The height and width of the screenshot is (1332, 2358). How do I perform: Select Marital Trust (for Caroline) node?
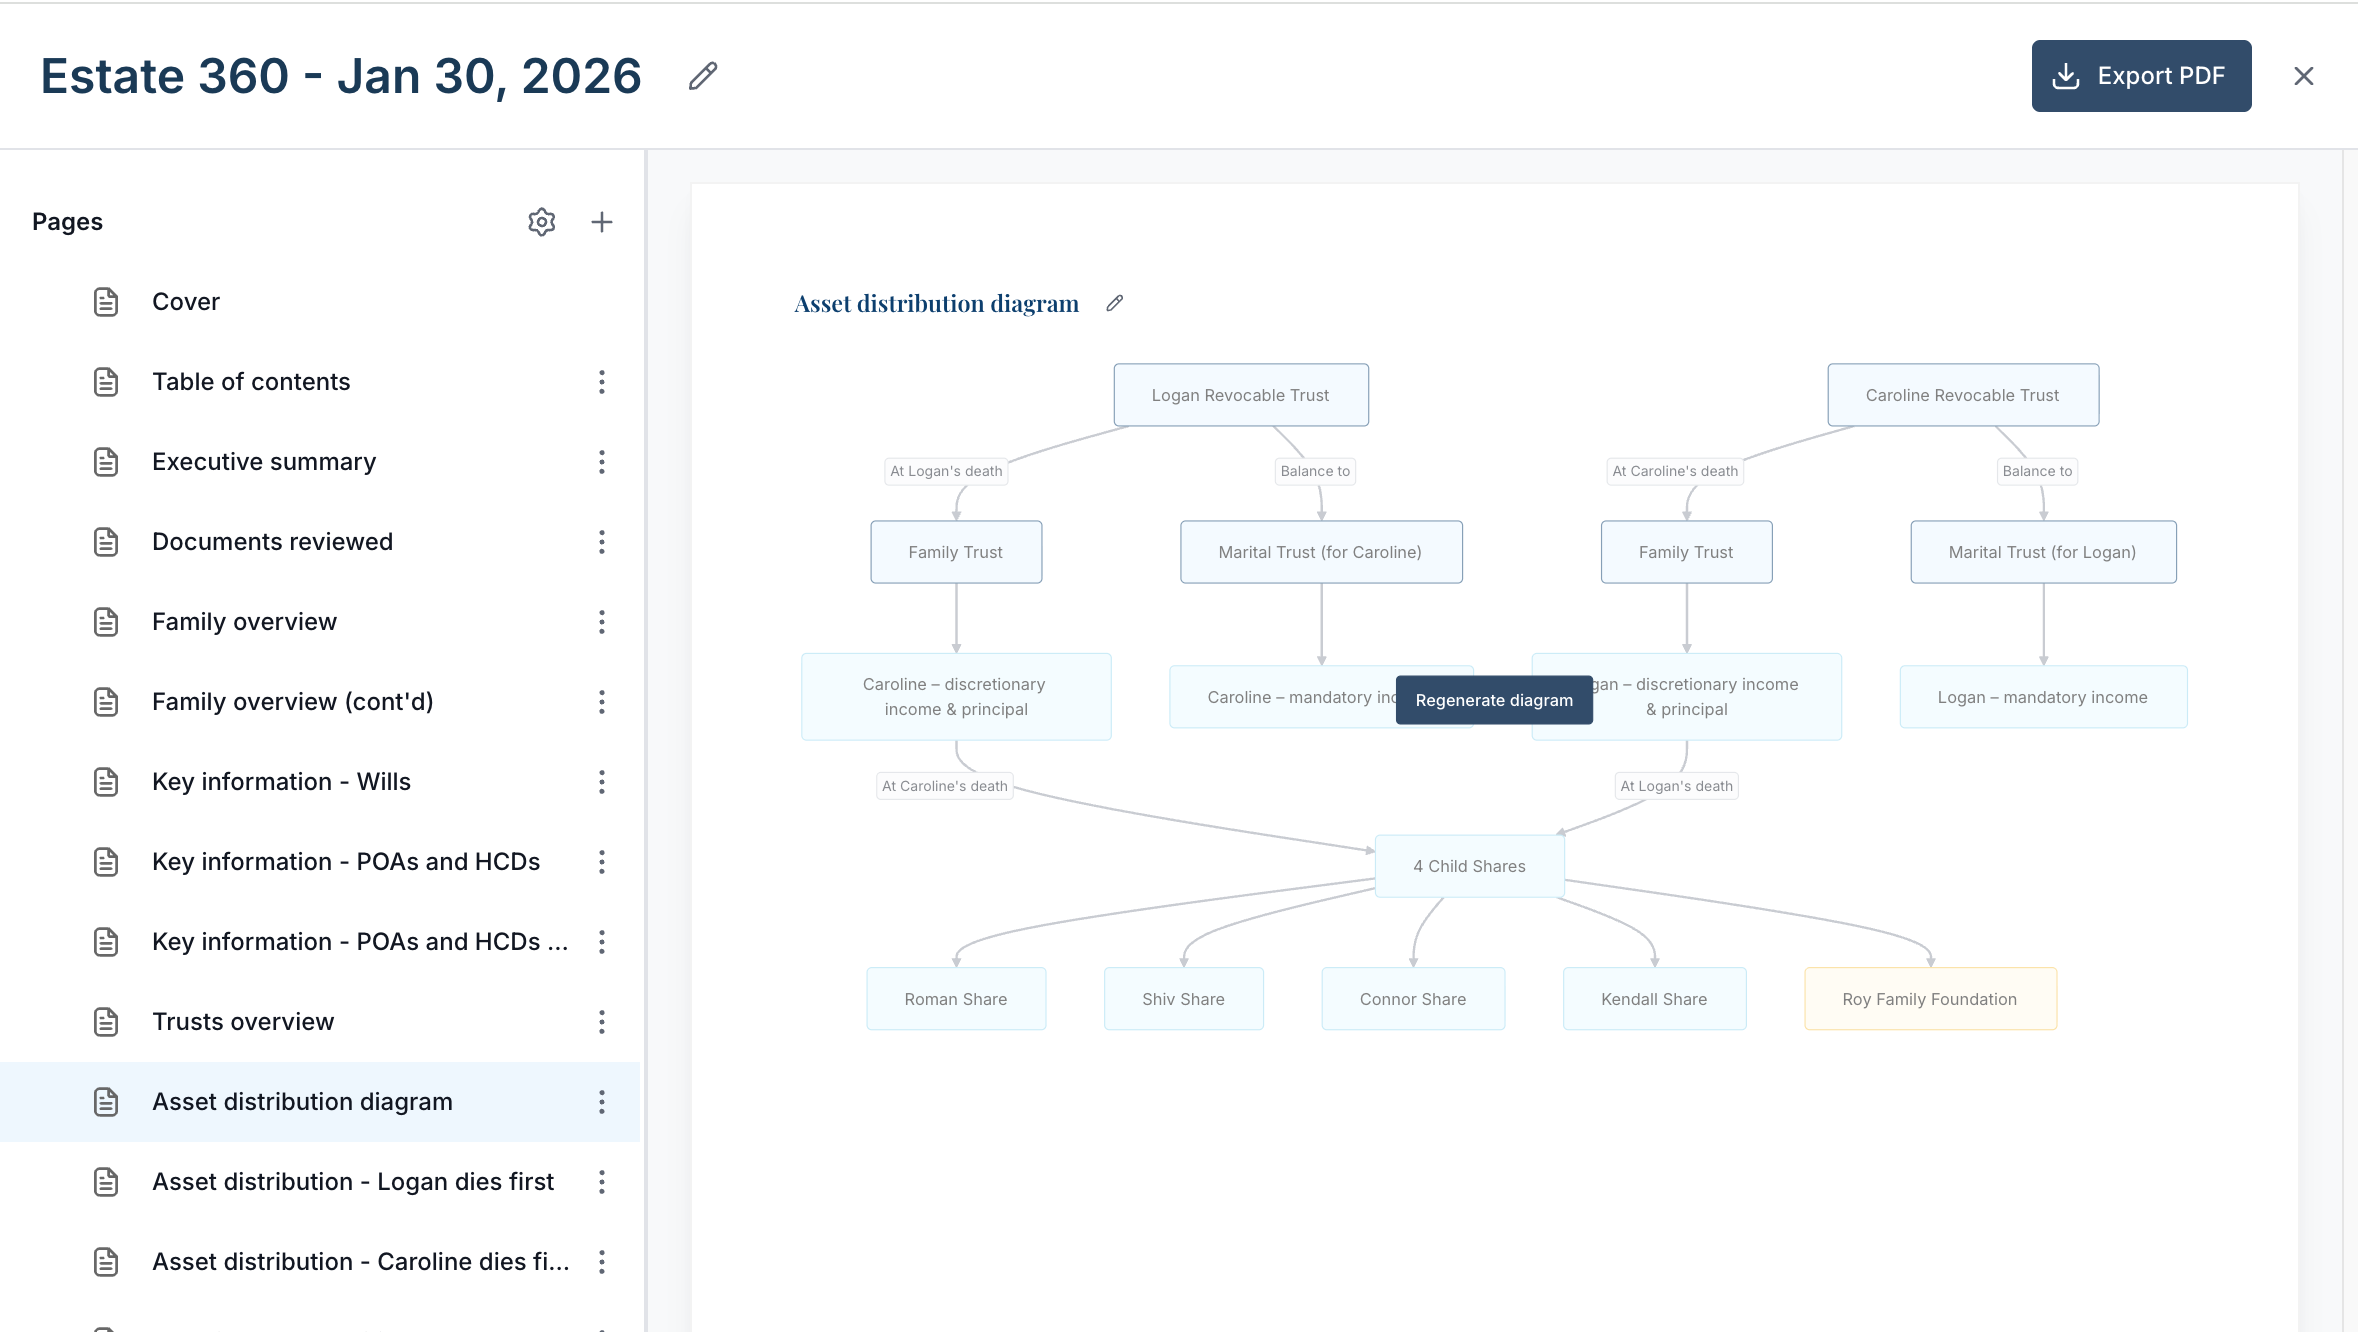pos(1321,552)
